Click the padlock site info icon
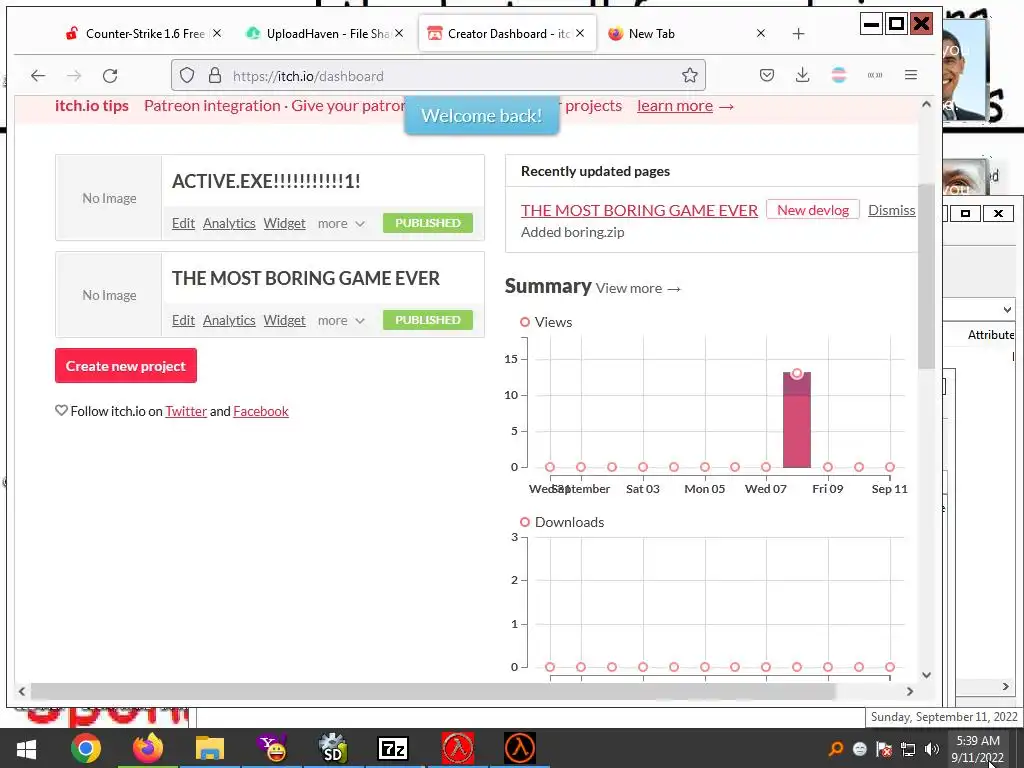 (x=214, y=76)
